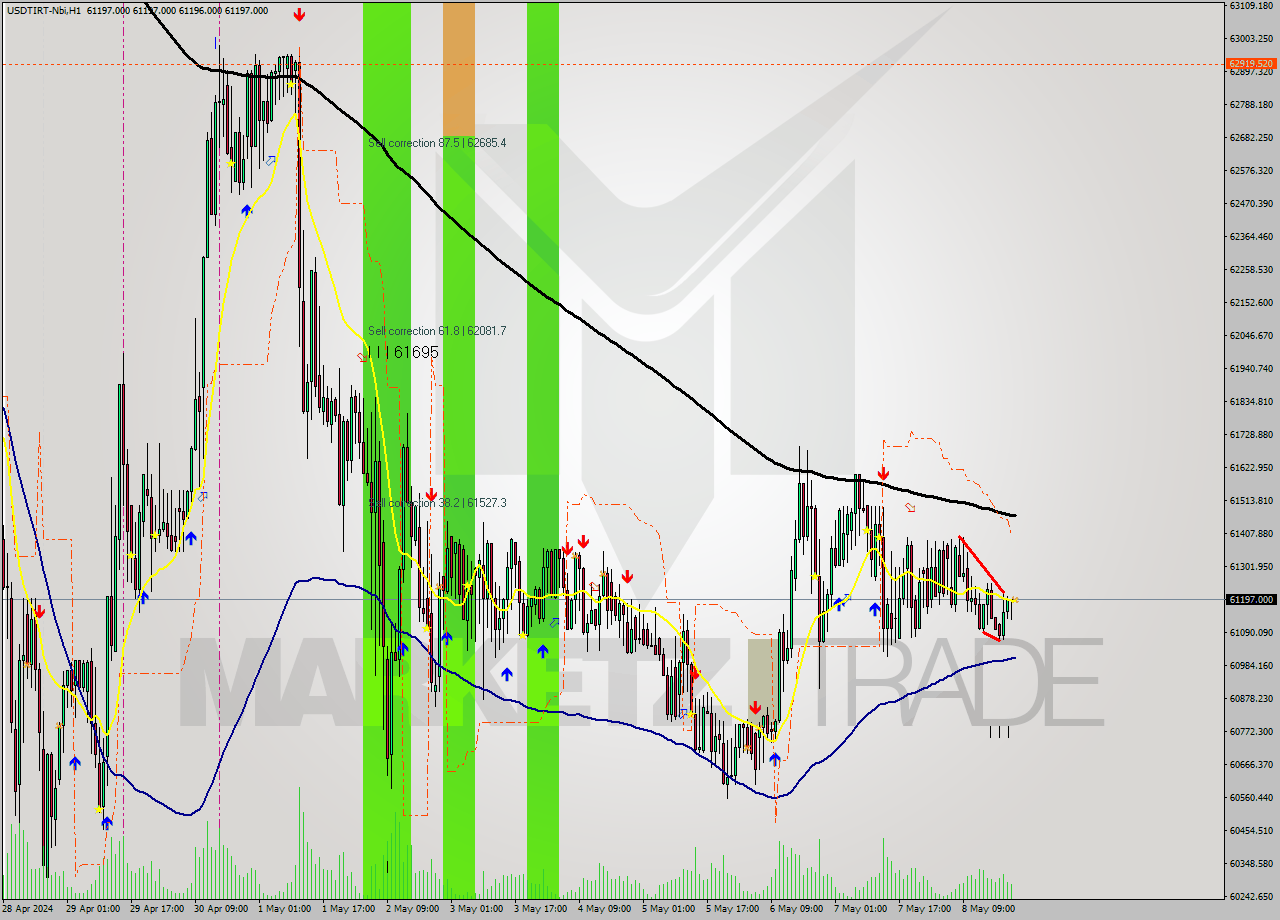Click the 60560.440 price axis value

pos(1251,797)
